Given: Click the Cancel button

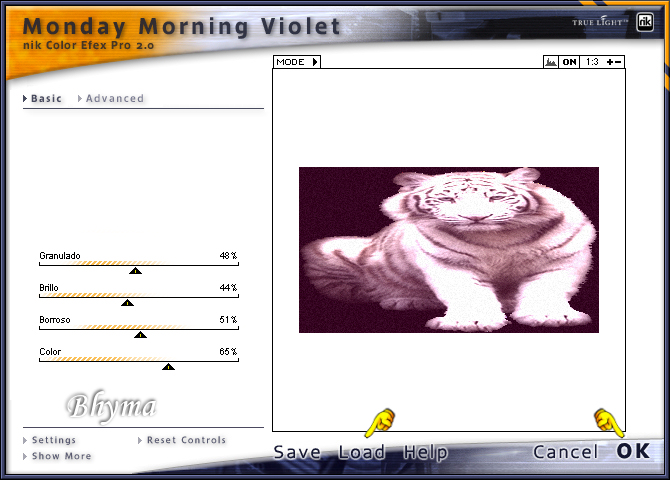Looking at the screenshot, I should click(x=565, y=452).
